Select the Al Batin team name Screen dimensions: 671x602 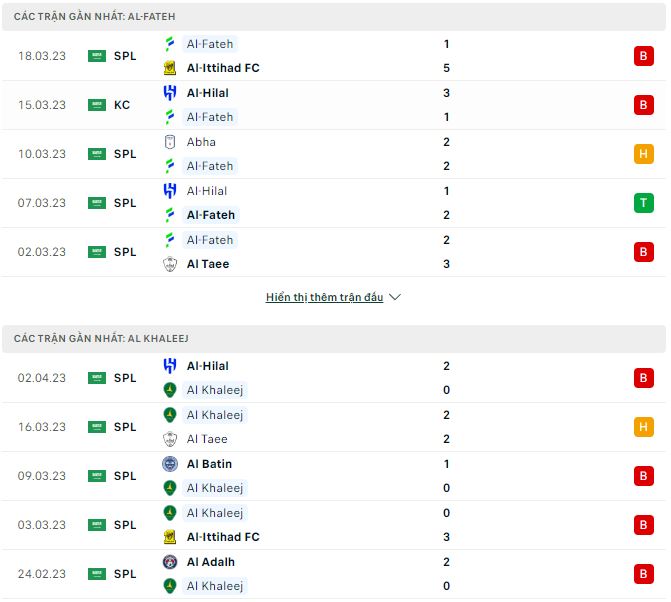click(209, 464)
